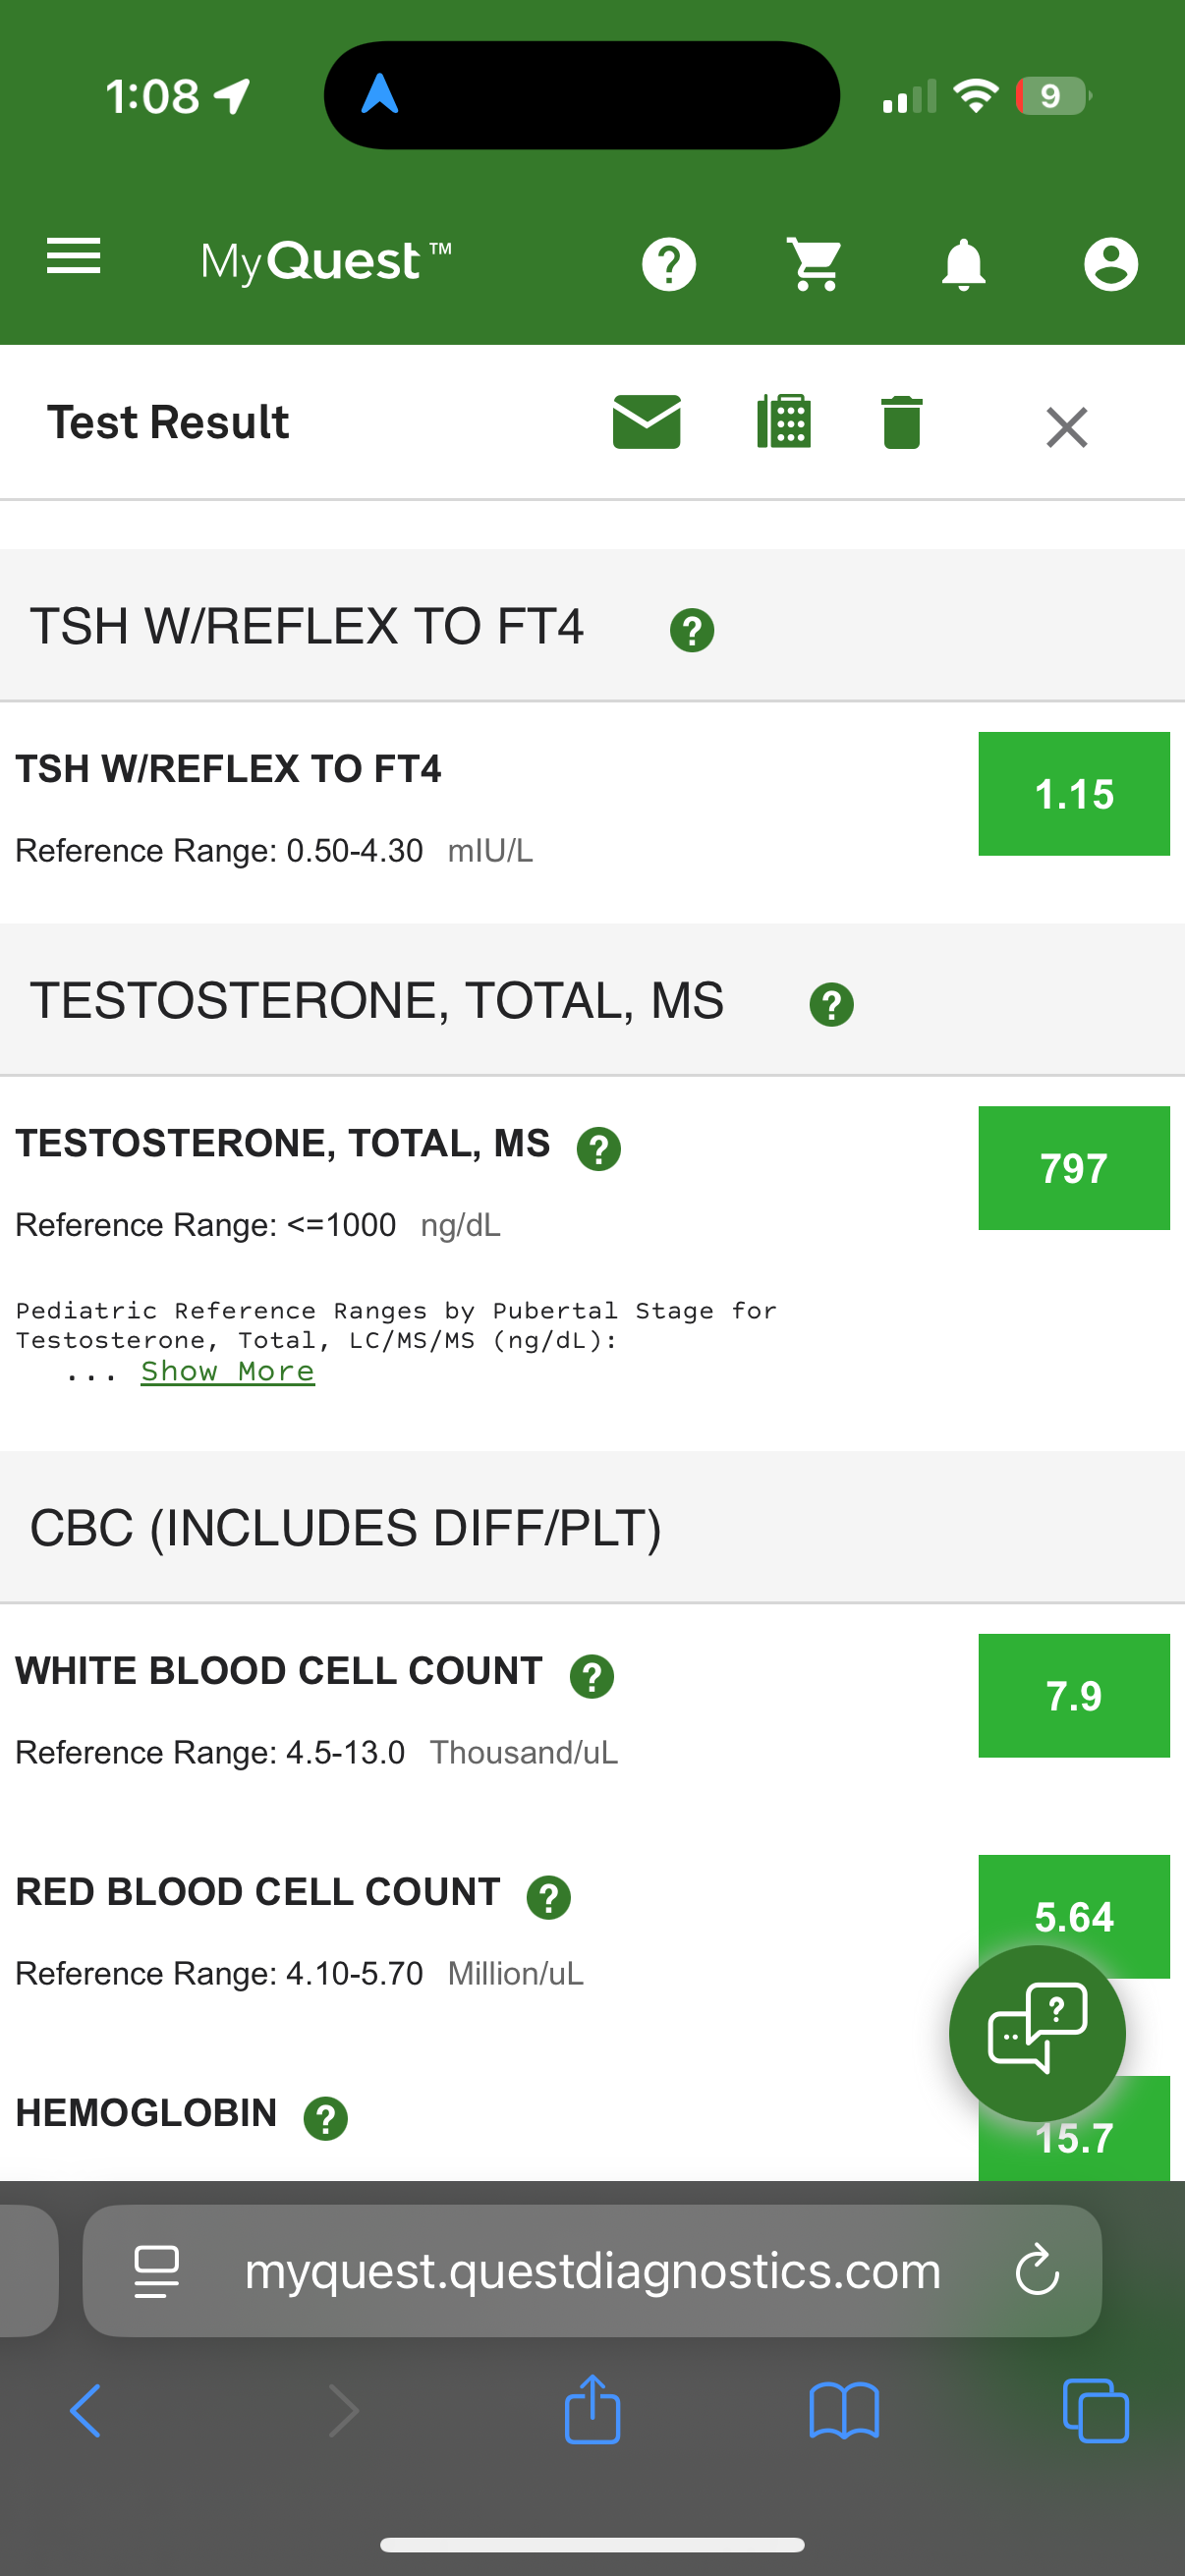Reload the page in Safari
1185x2576 pixels.
pos(1037,2270)
